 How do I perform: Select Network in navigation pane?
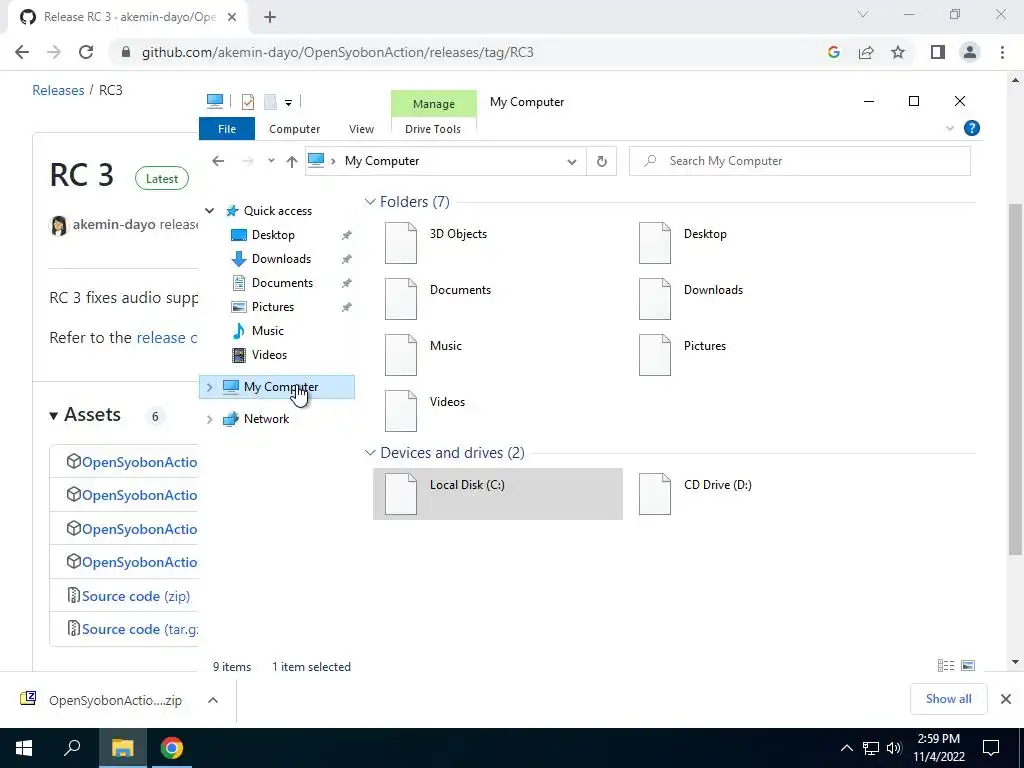pos(266,419)
